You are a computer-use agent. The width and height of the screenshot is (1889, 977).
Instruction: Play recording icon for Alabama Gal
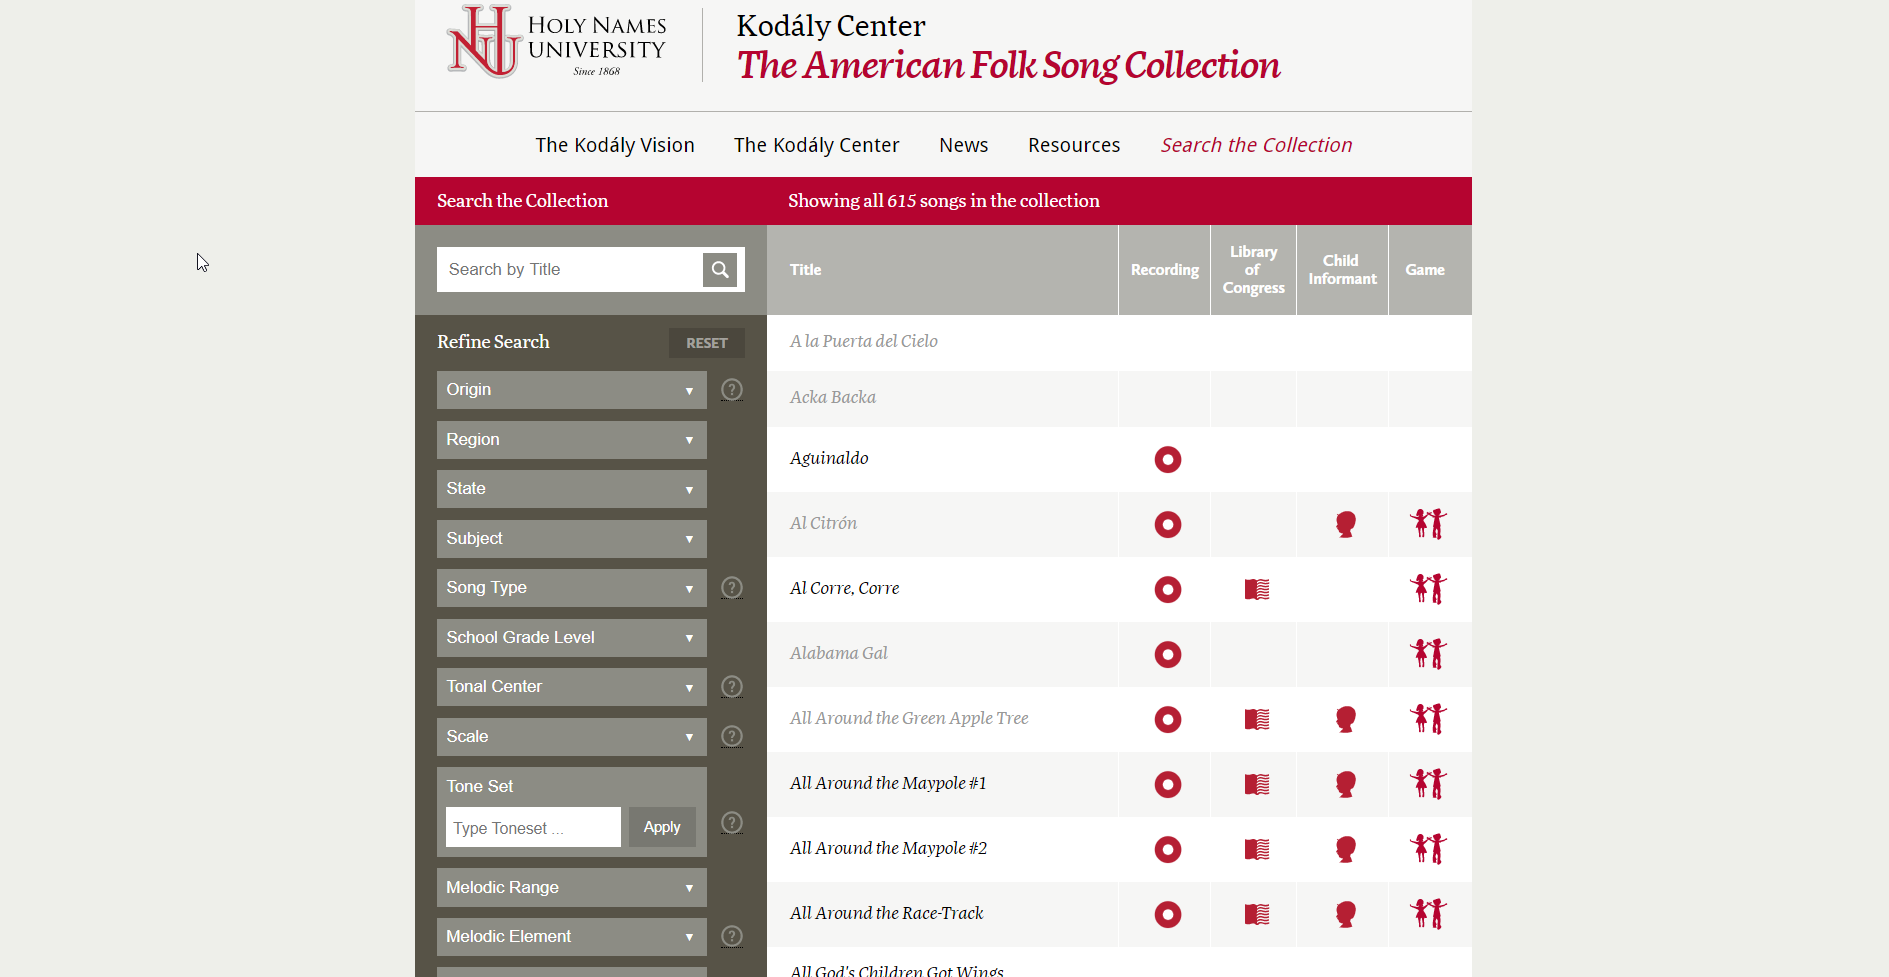coord(1168,654)
